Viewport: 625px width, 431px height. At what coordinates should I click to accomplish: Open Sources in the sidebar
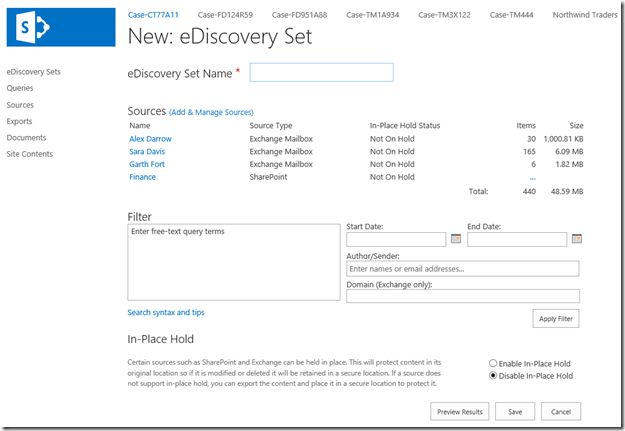point(20,105)
